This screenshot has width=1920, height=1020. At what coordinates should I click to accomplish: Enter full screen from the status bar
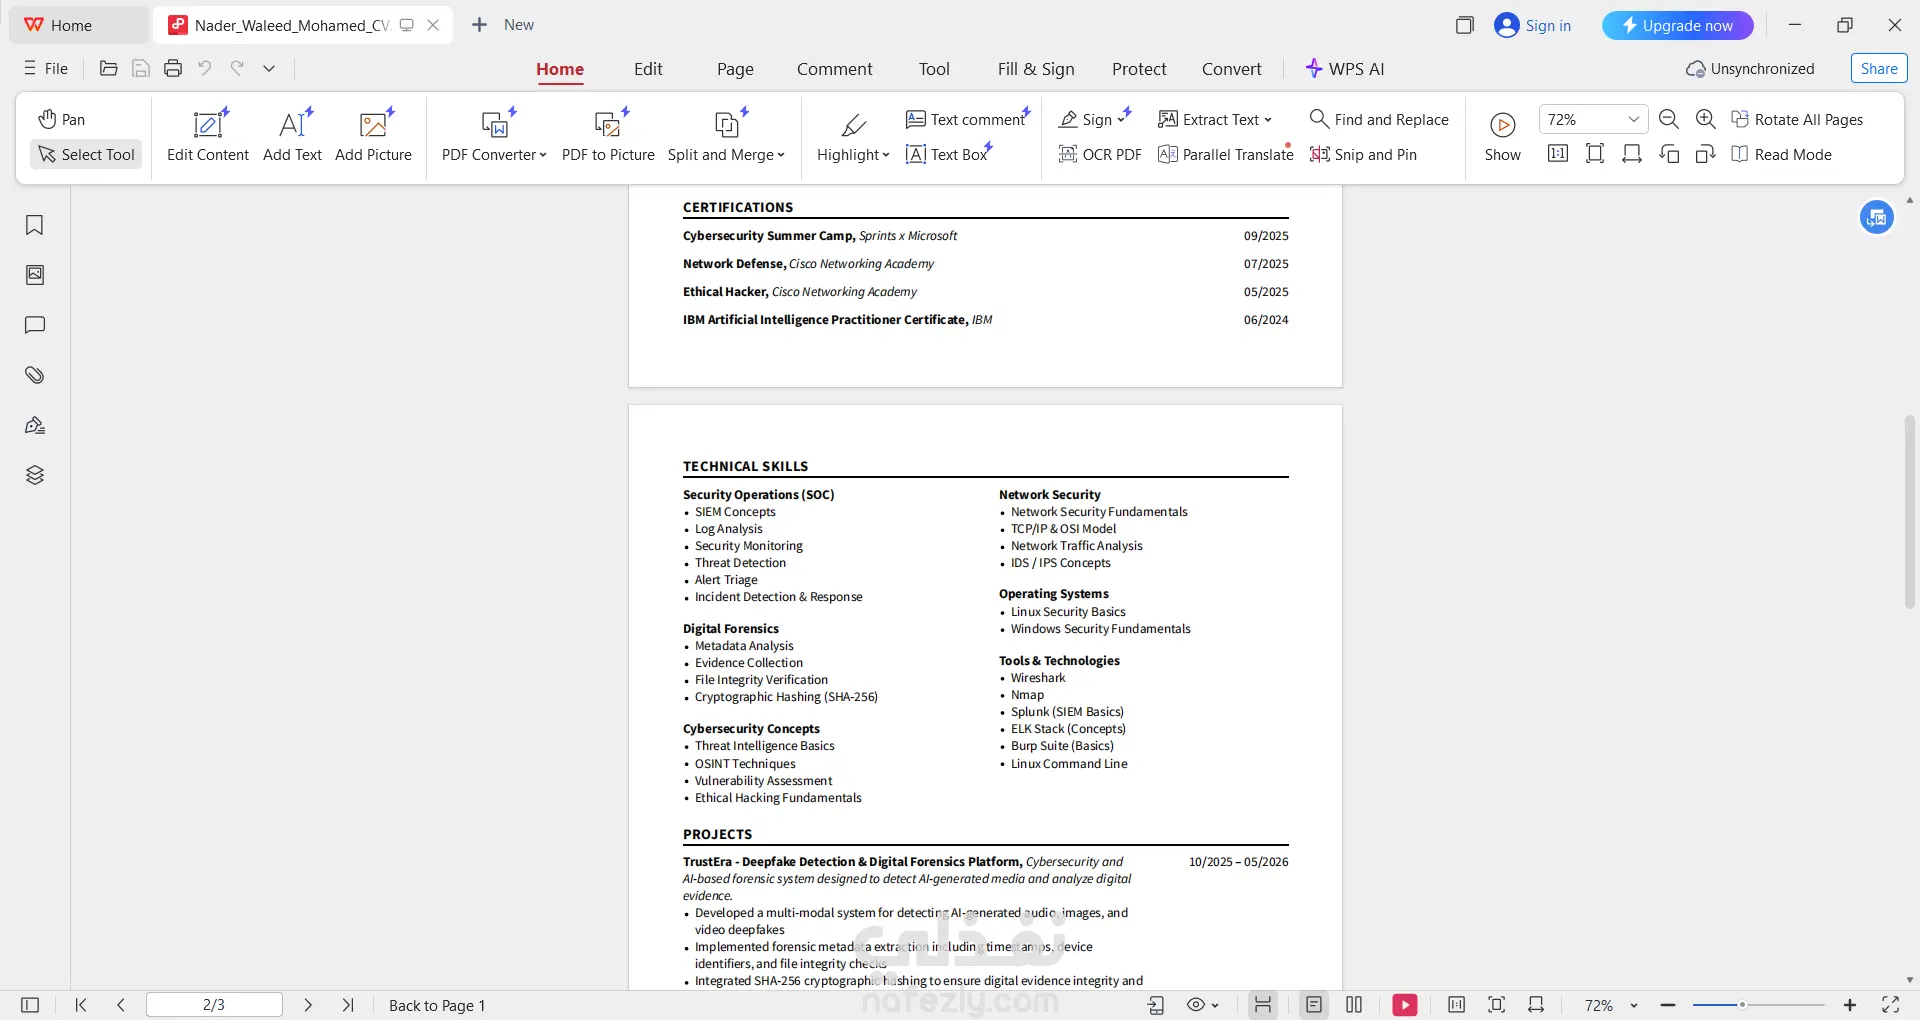tap(1891, 1005)
